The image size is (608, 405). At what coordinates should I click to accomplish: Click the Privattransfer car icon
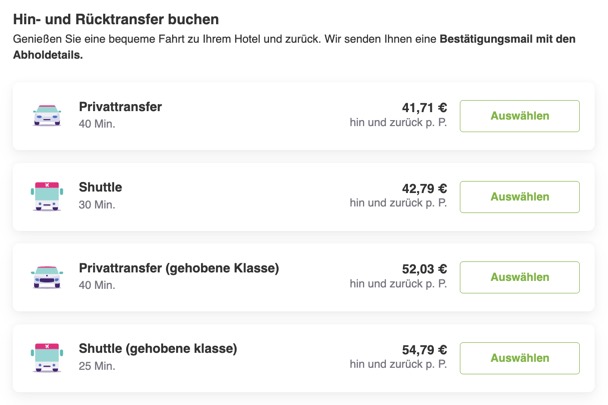[47, 115]
